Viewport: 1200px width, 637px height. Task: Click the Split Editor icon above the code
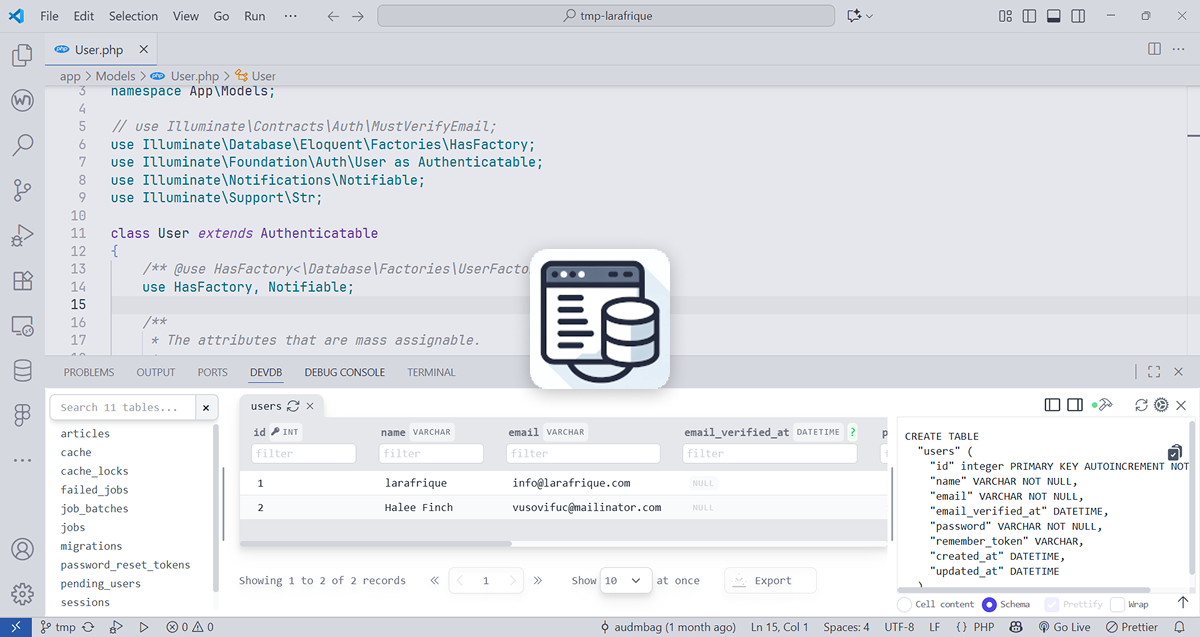click(1156, 48)
